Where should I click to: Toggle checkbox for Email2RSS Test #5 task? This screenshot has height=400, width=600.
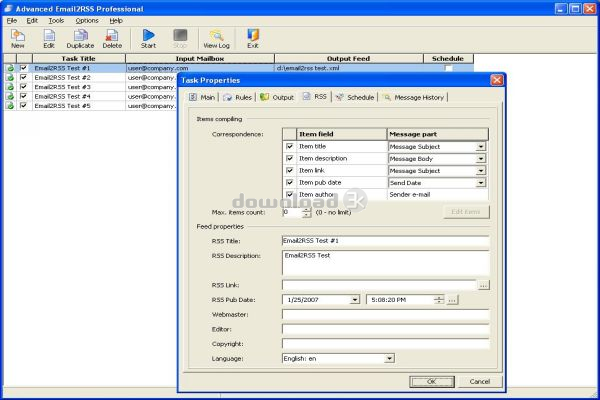tap(23, 105)
